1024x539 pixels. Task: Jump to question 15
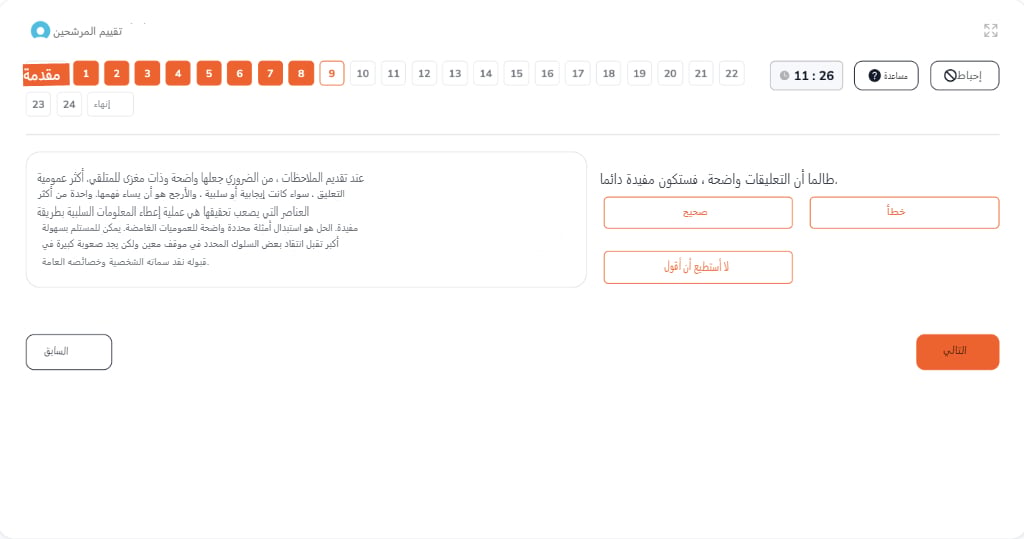[517, 73]
